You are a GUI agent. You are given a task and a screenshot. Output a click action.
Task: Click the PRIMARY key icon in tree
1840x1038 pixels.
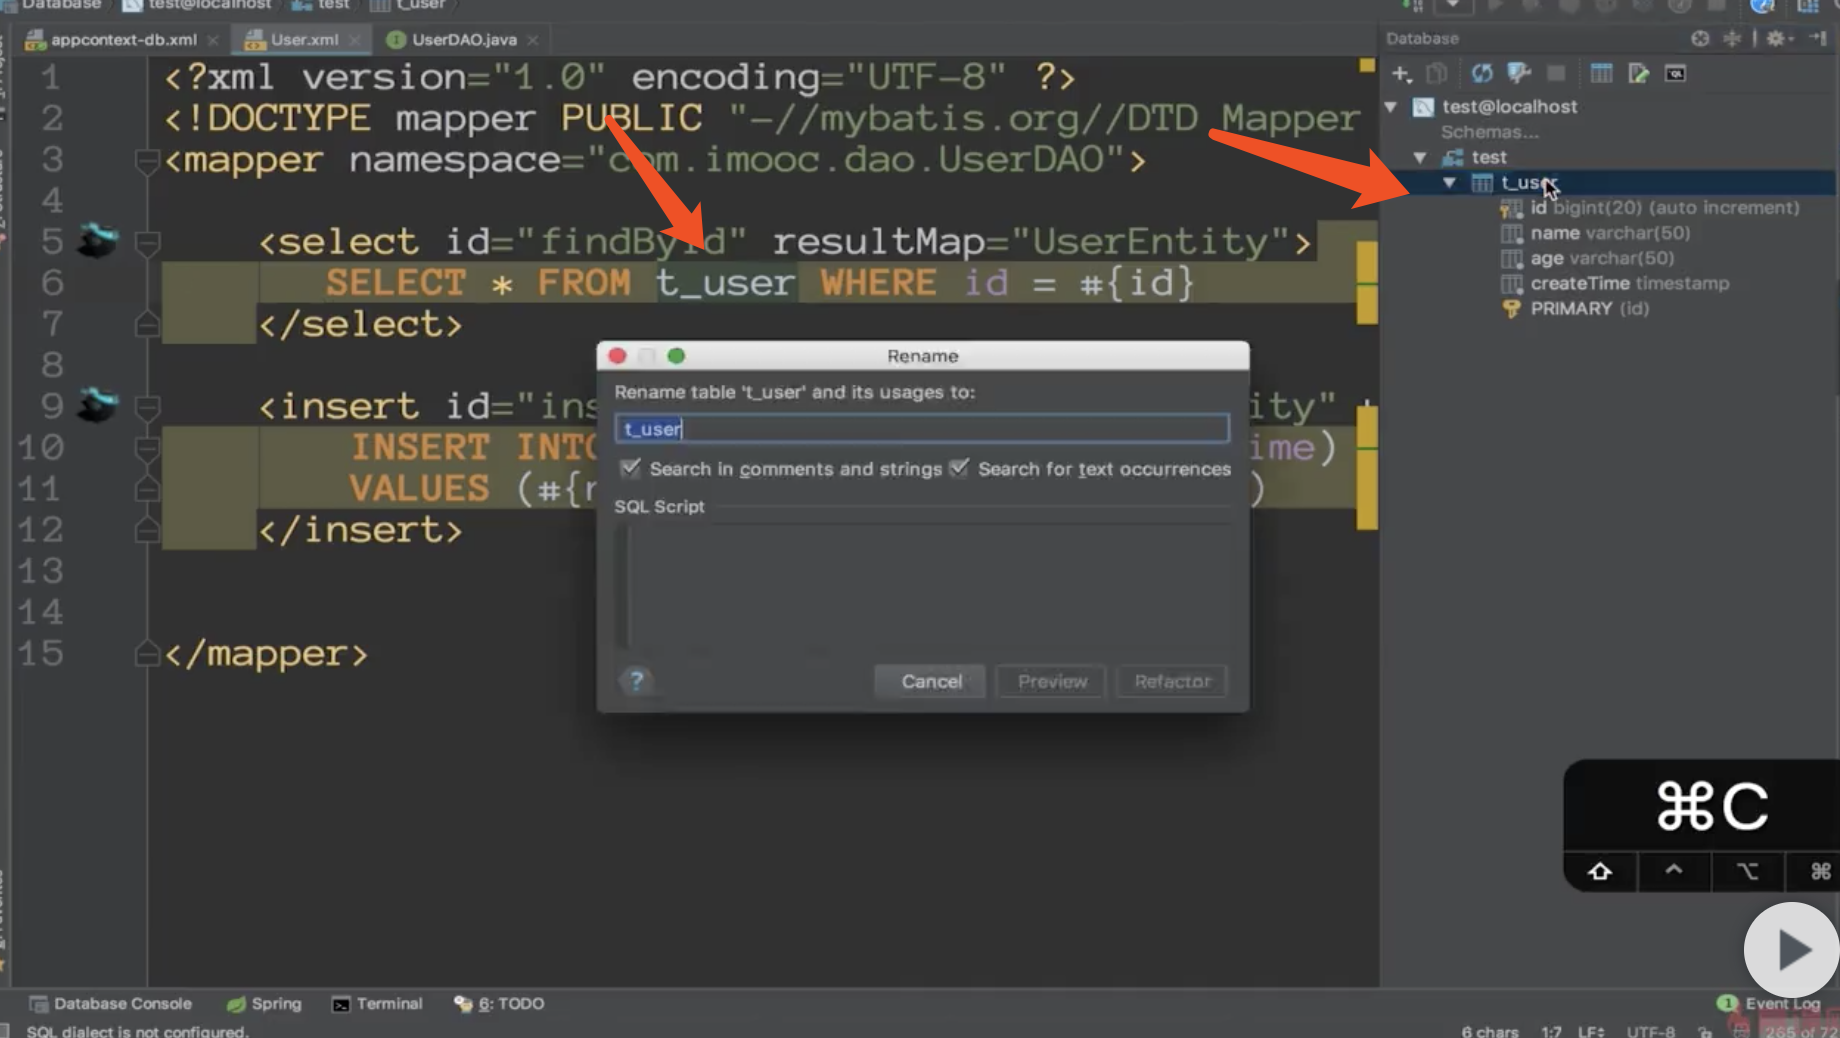[x=1511, y=309]
